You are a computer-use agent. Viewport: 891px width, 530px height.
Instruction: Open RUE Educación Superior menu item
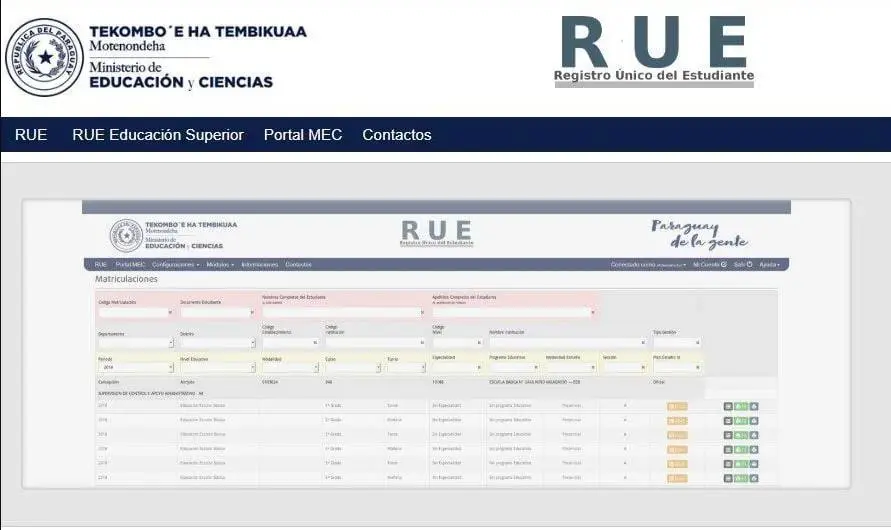[x=158, y=135]
